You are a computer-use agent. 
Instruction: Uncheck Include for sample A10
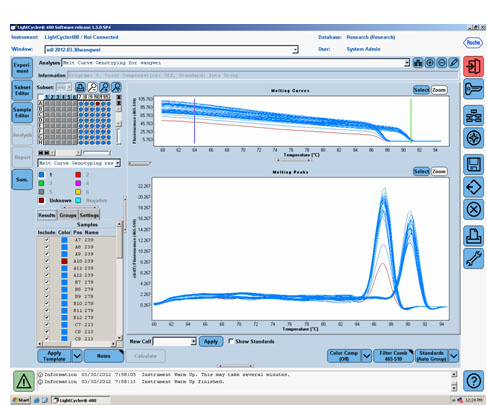pyautogui.click(x=47, y=261)
